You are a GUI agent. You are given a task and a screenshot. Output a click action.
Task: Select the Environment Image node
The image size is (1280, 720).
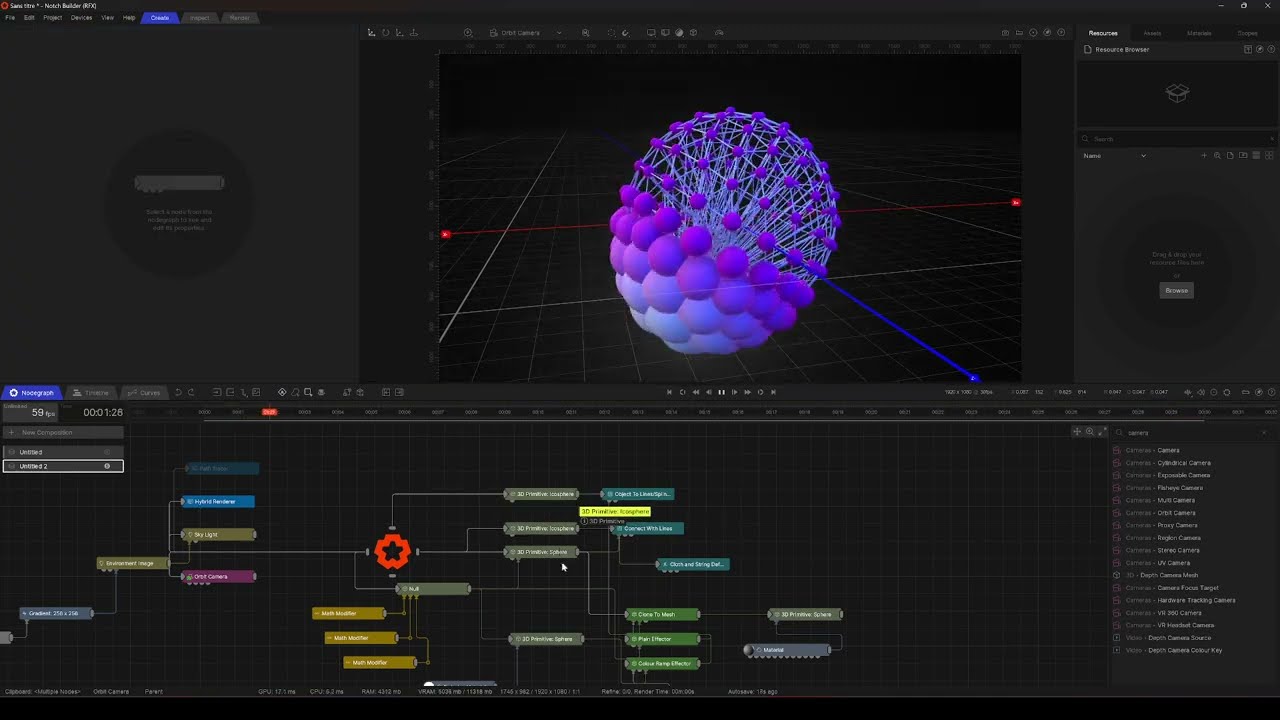click(x=133, y=563)
